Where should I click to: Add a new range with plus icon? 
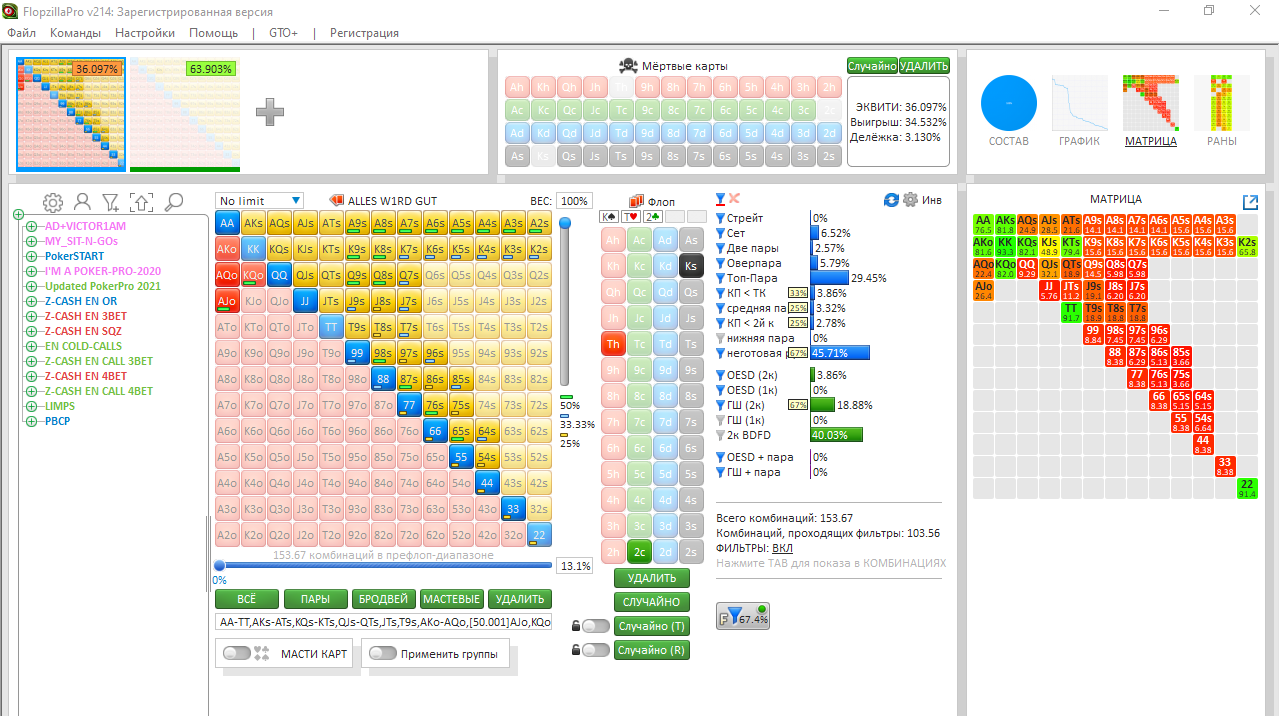(269, 112)
